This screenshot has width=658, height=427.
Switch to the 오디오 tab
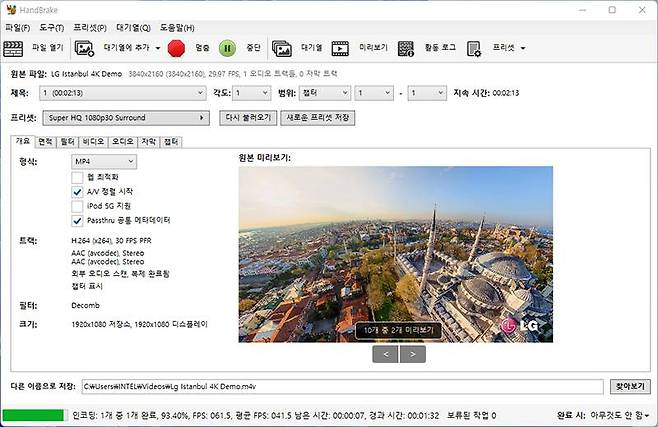(123, 142)
